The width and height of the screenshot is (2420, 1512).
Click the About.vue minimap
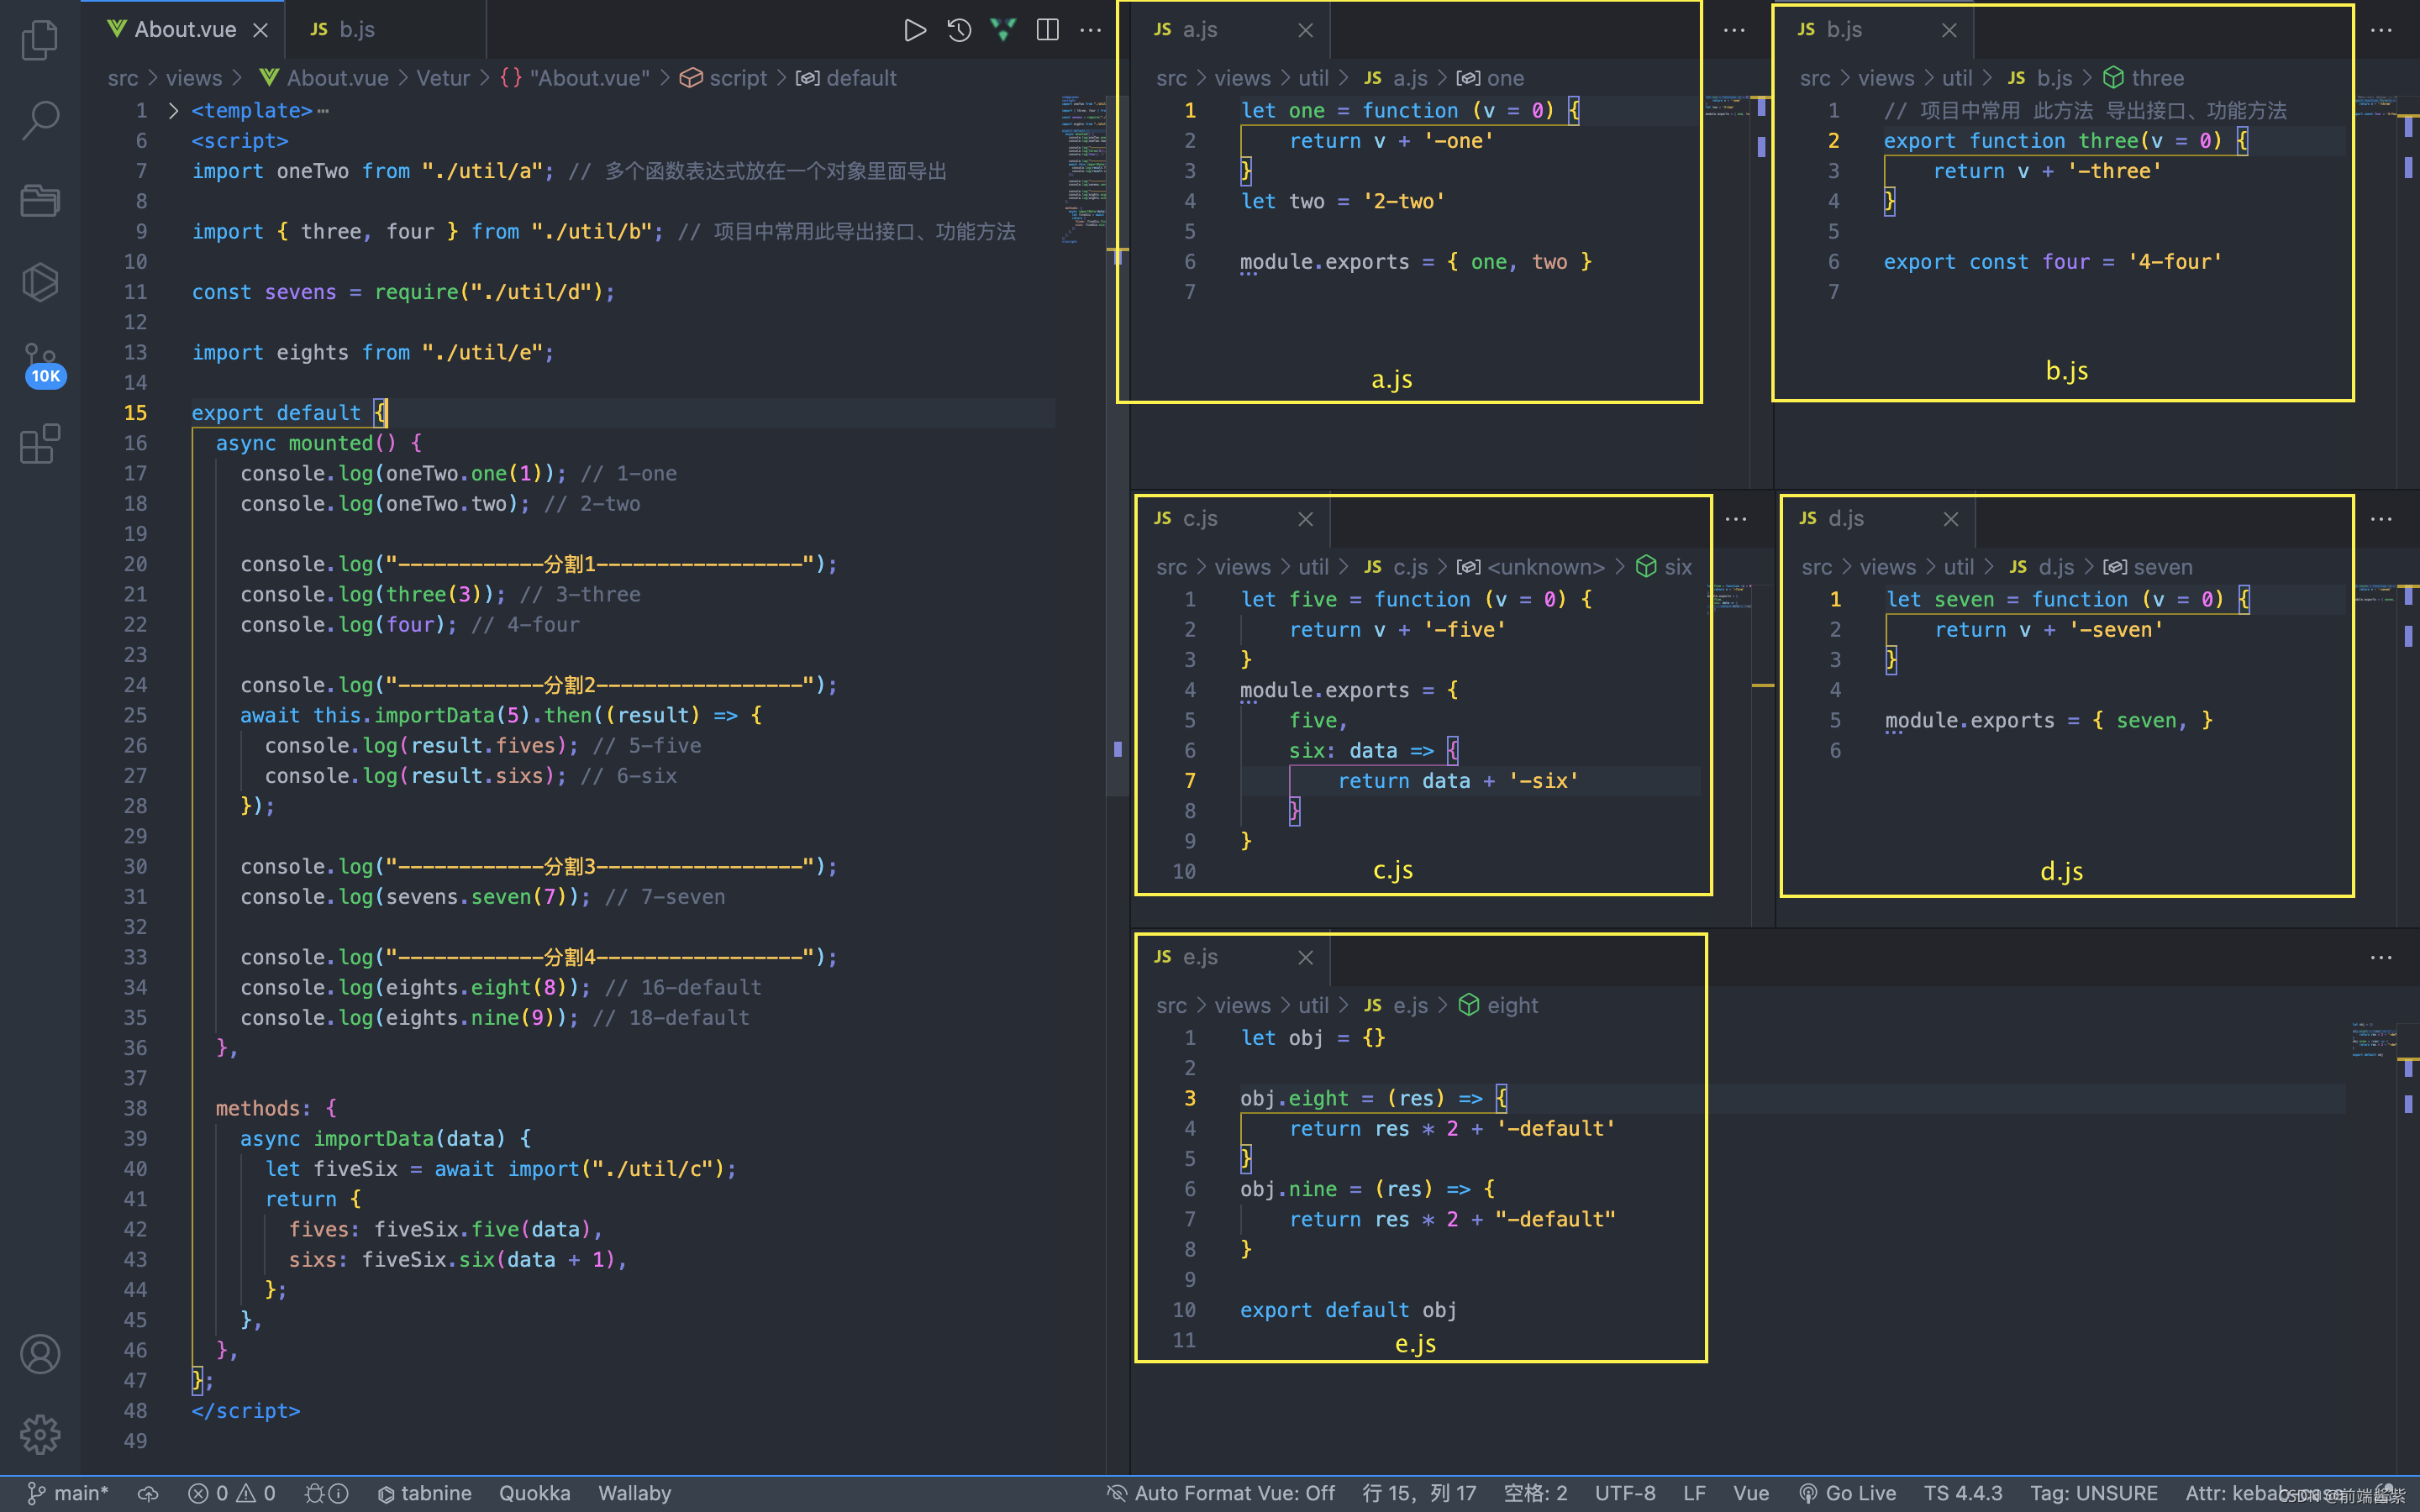pyautogui.click(x=1083, y=168)
